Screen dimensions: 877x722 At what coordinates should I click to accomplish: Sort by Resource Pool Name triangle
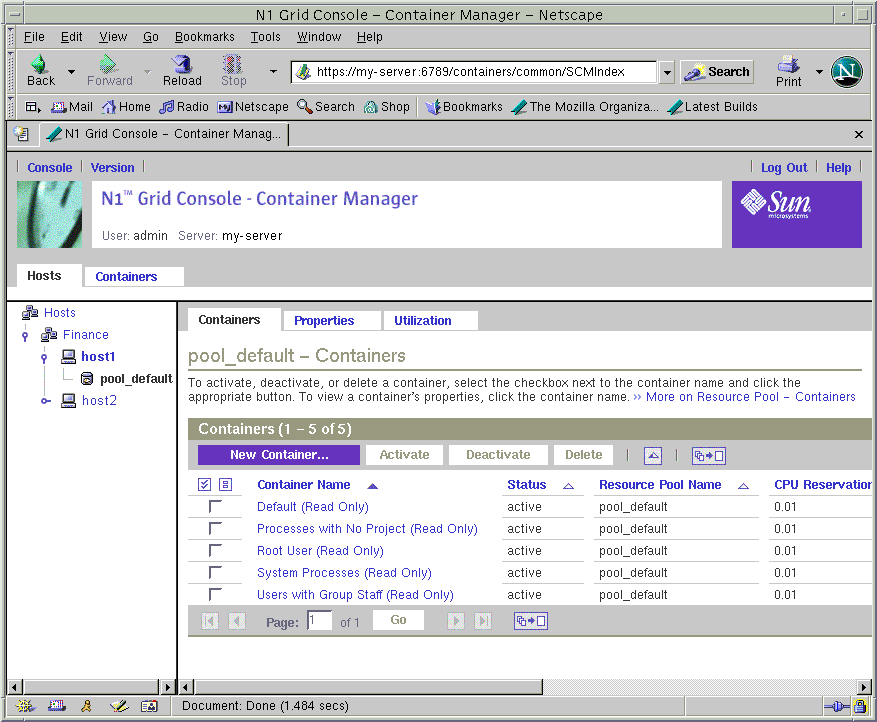[743, 486]
